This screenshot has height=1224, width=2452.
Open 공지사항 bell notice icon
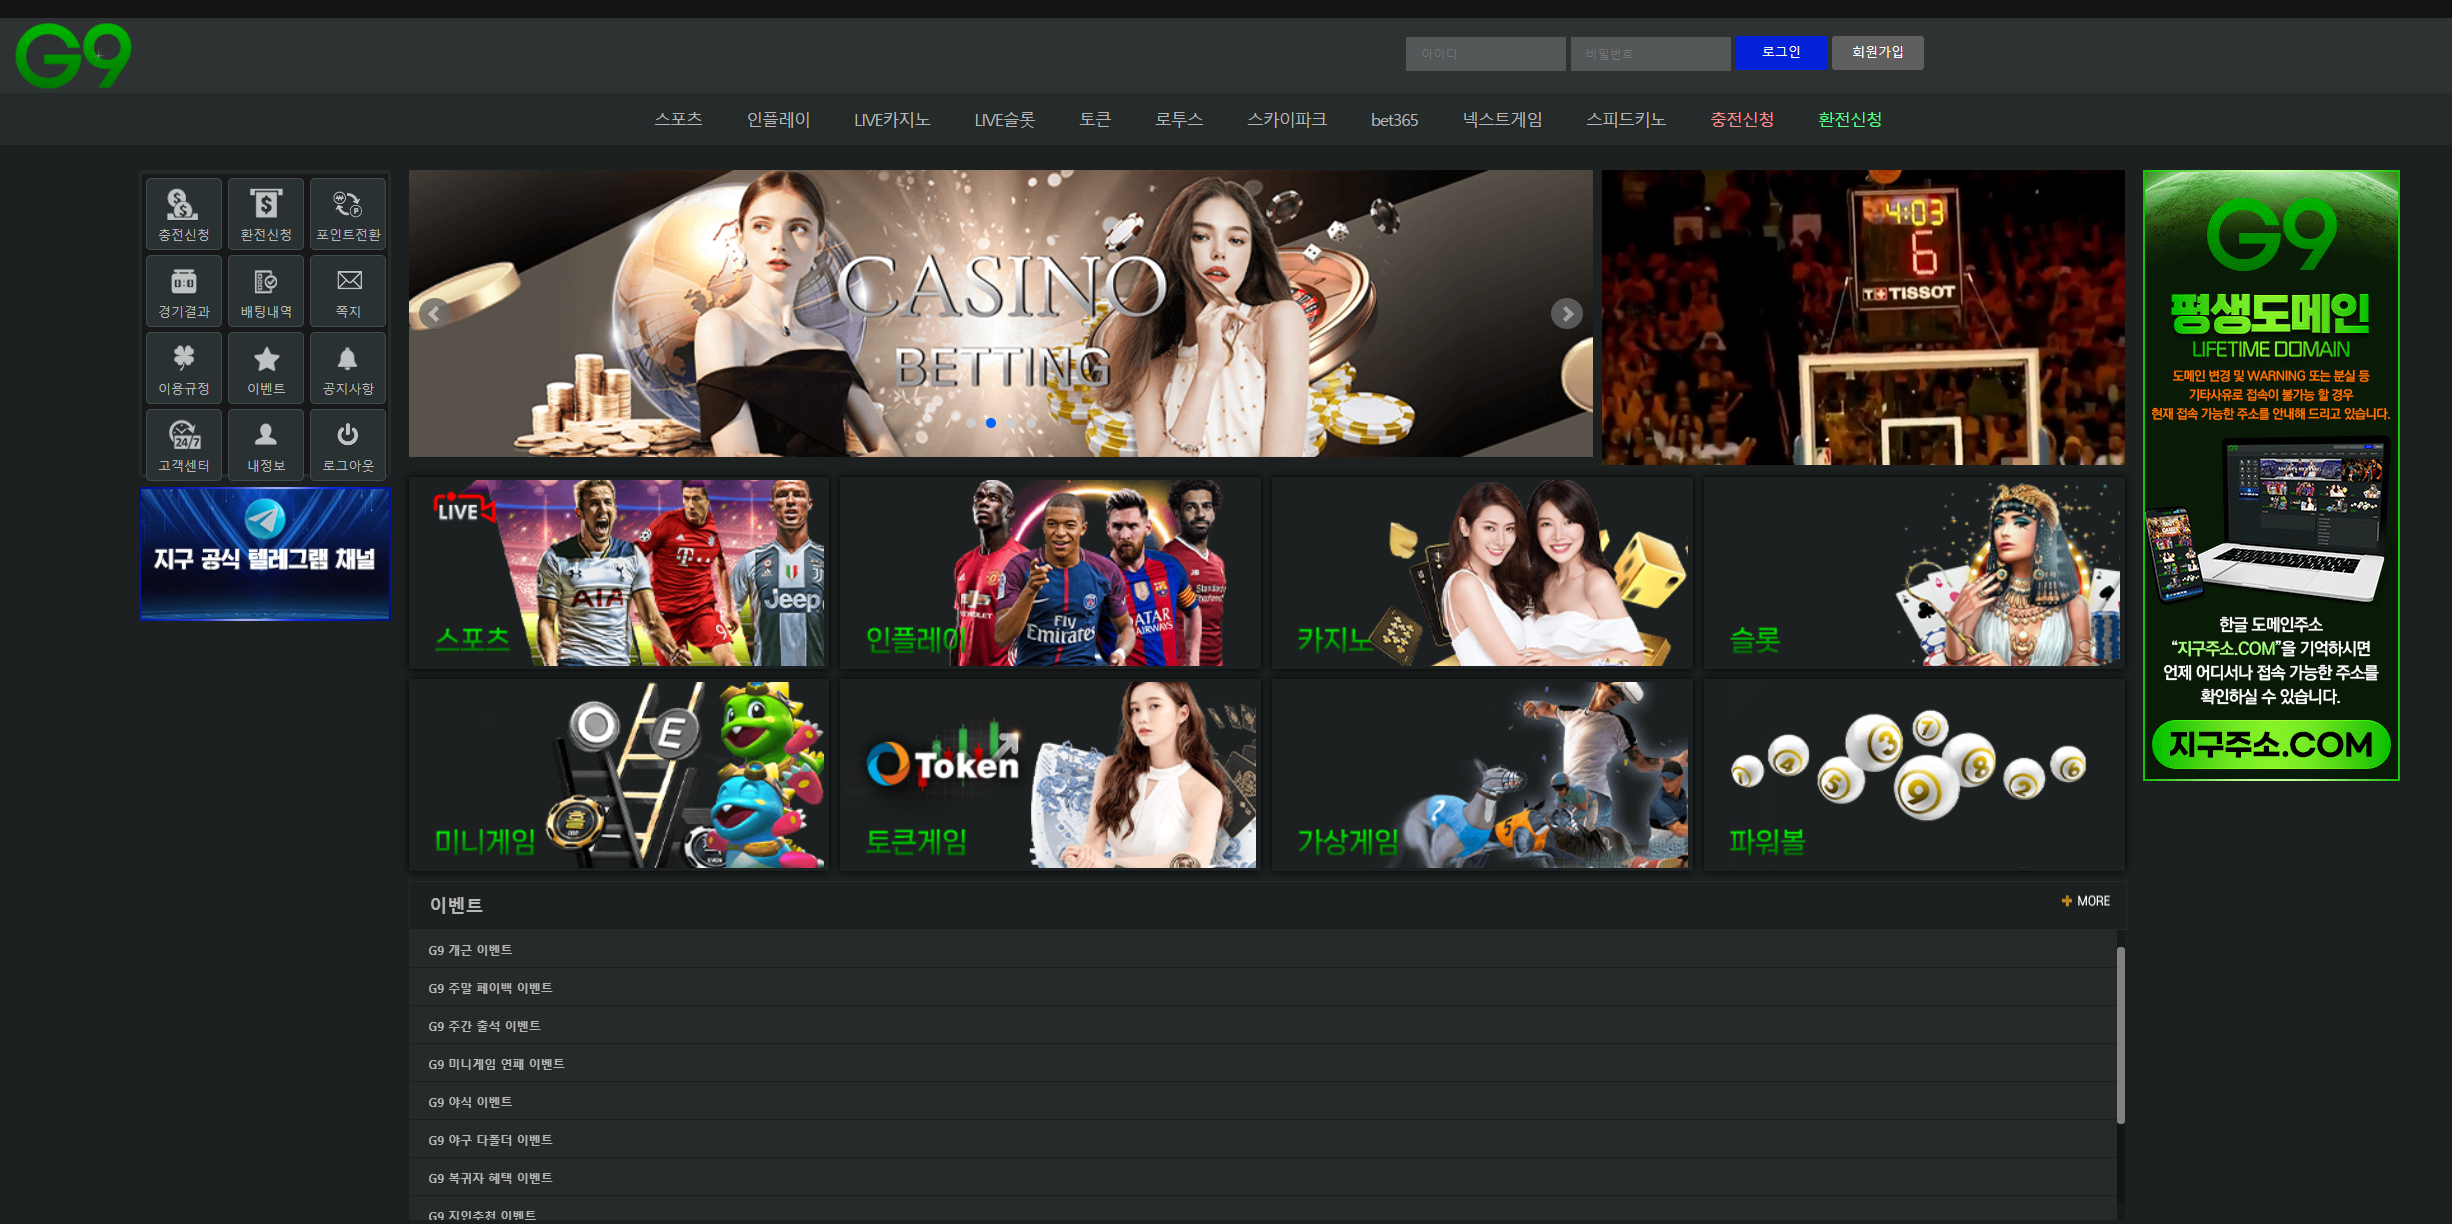point(348,368)
